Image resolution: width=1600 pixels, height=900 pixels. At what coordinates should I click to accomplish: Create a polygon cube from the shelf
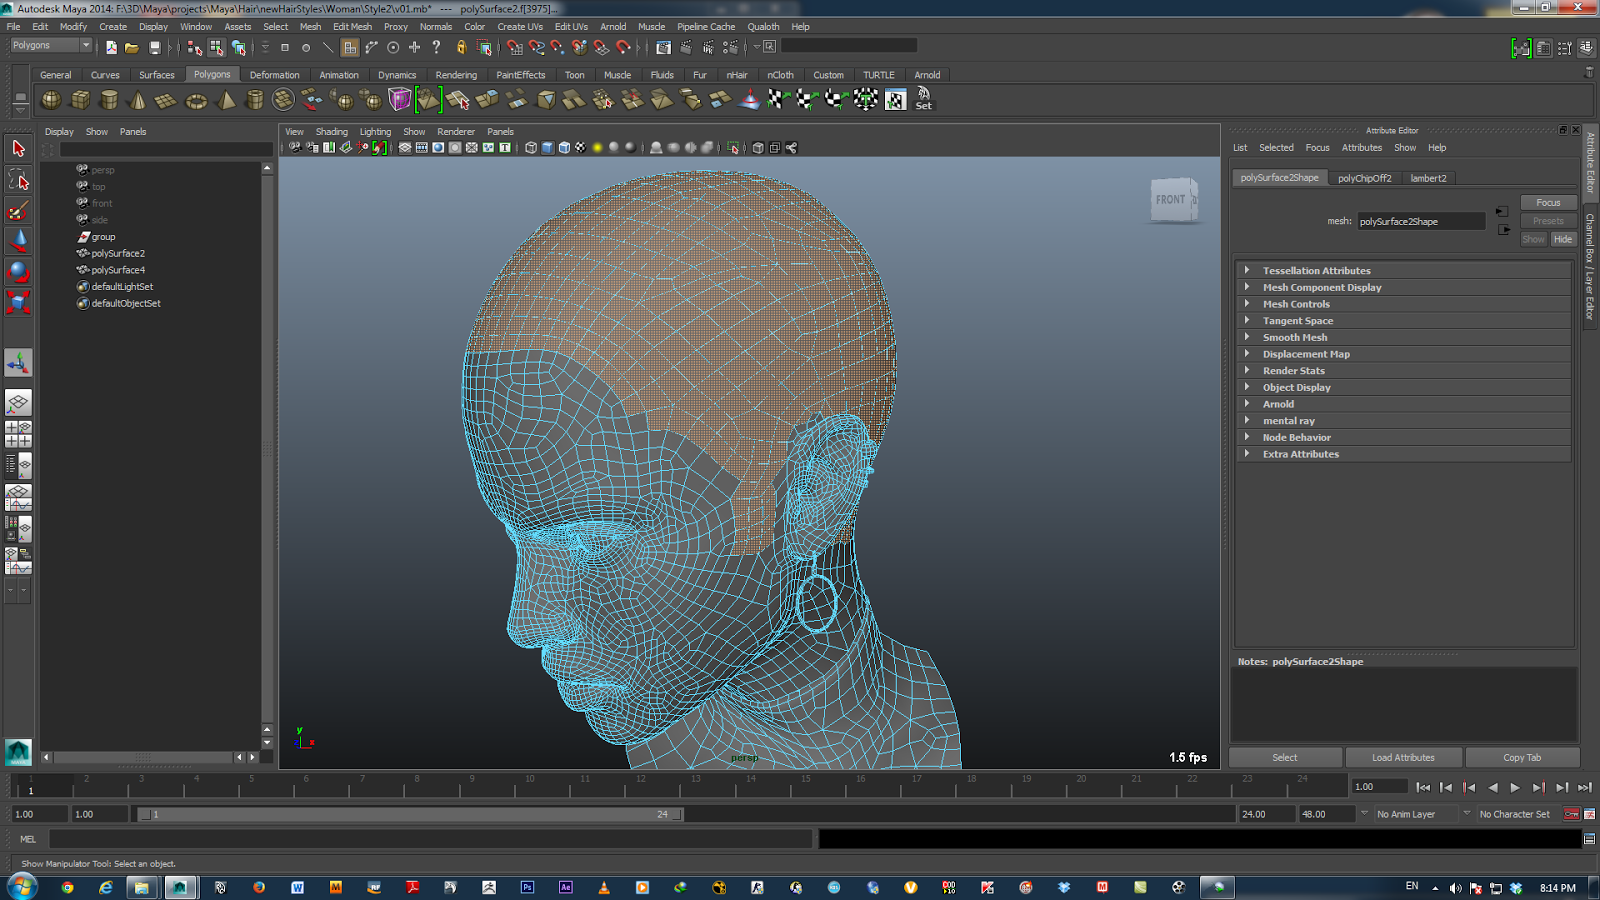pyautogui.click(x=80, y=99)
